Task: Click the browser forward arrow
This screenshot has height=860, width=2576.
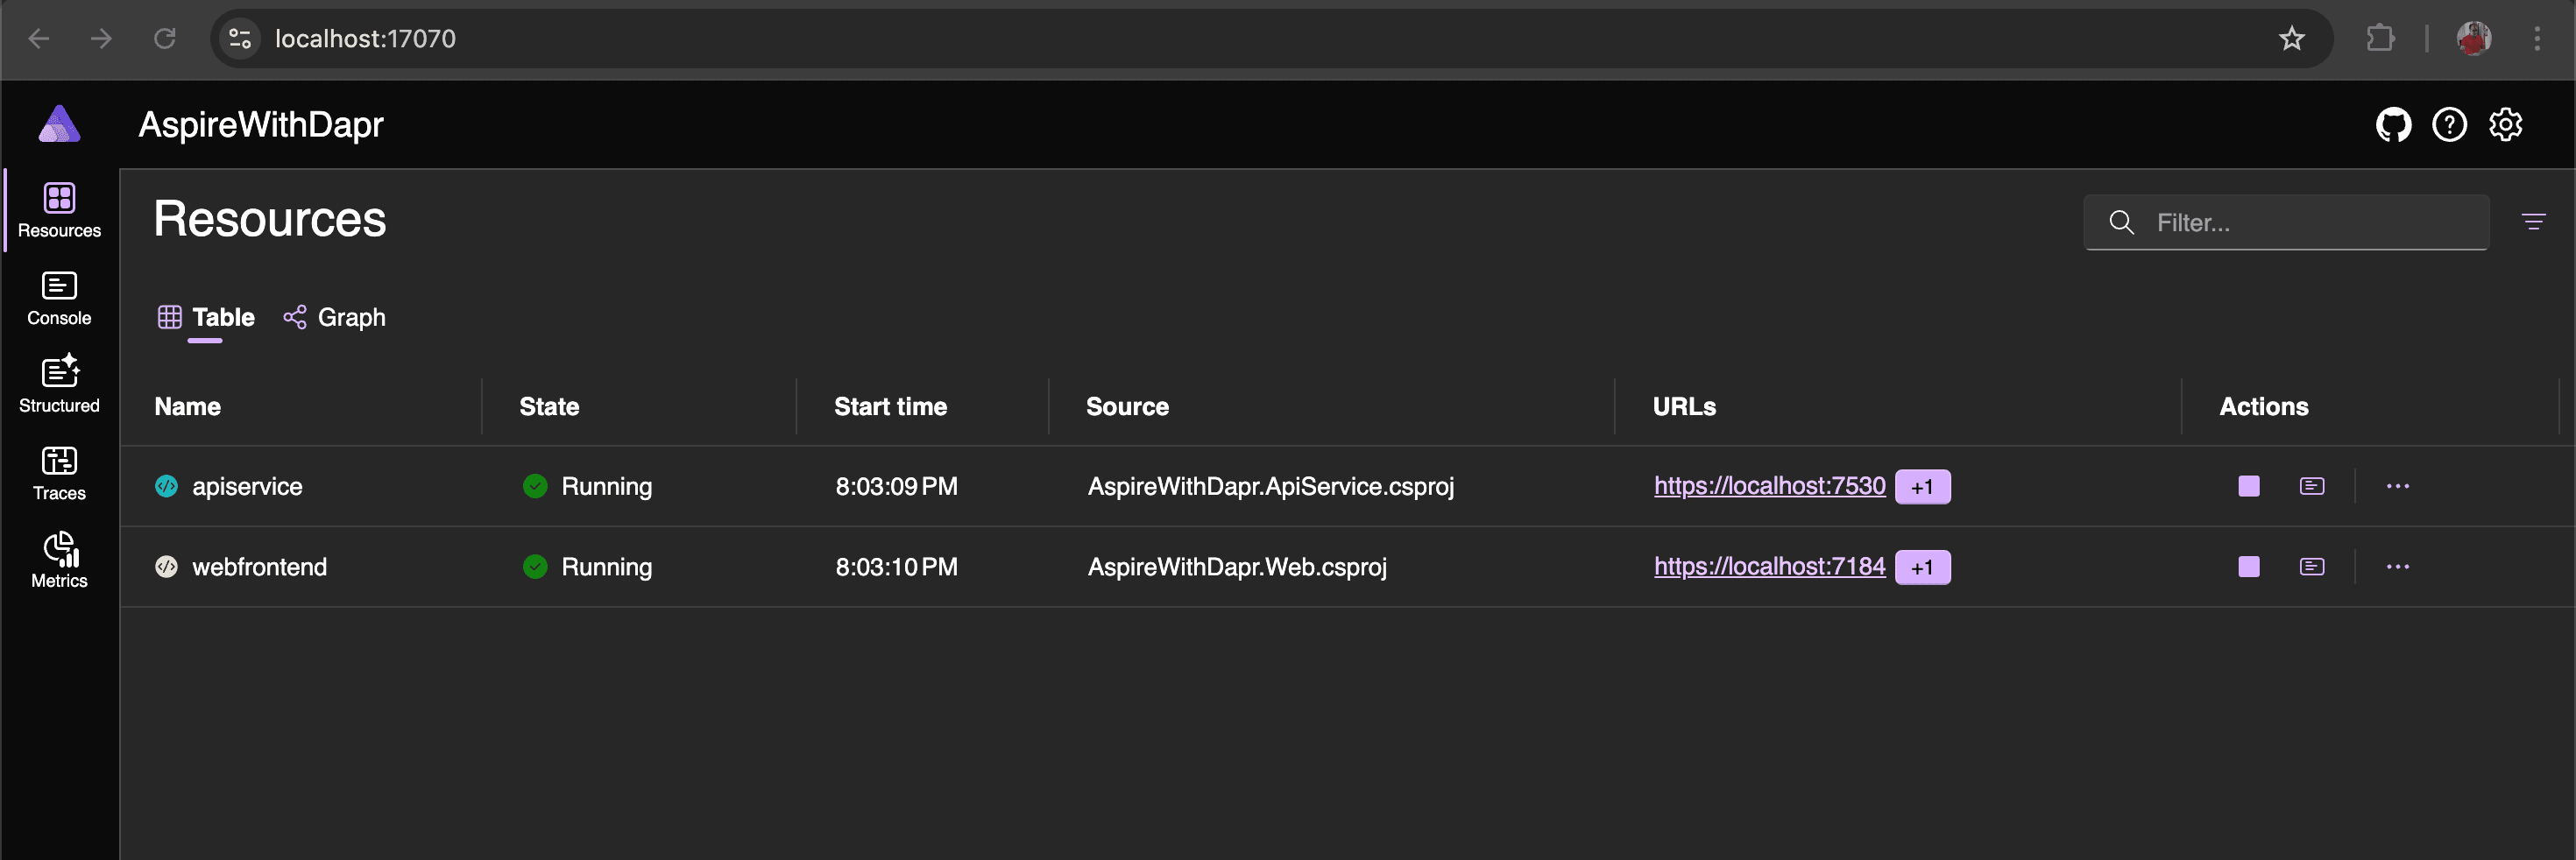Action: pyautogui.click(x=101, y=39)
